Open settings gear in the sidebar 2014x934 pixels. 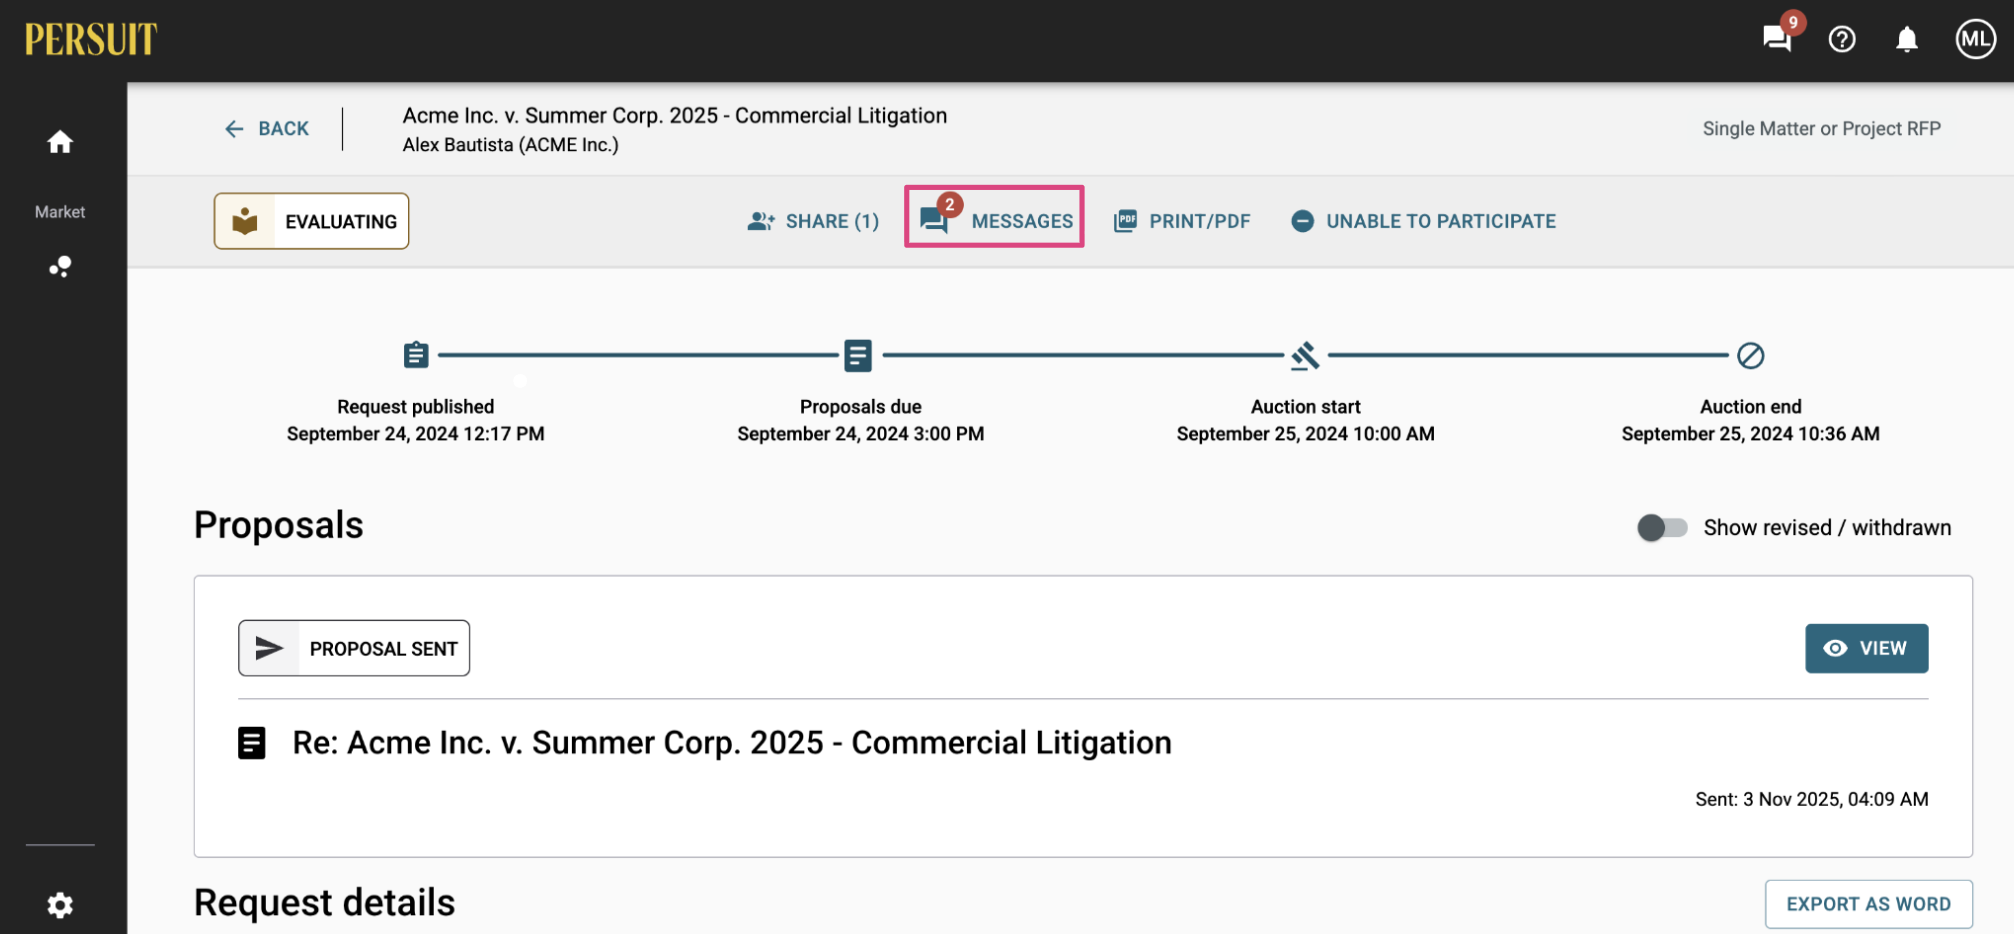(60, 905)
